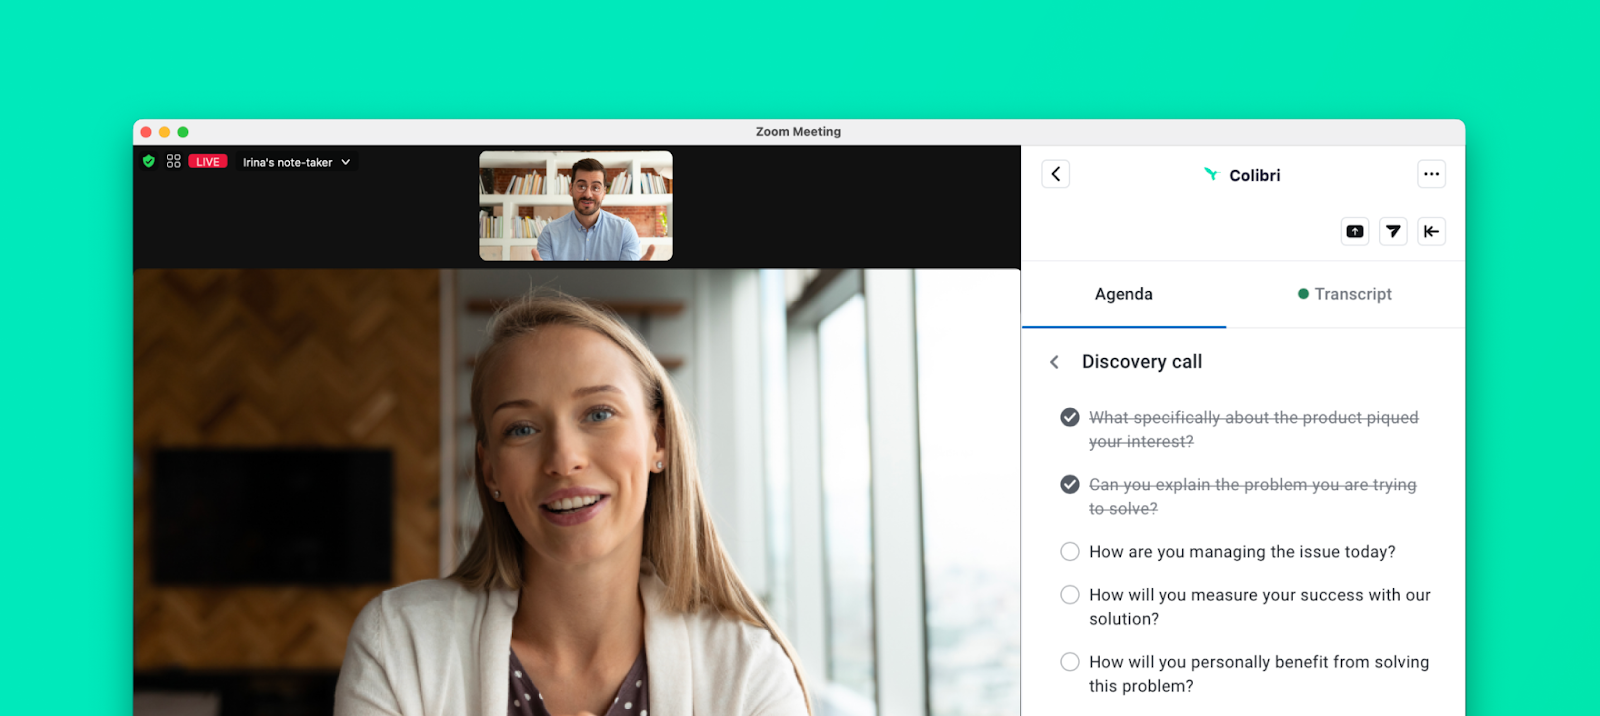This screenshot has height=716, width=1600.
Task: Expand Irina's note-taker dropdown
Action: pyautogui.click(x=296, y=162)
